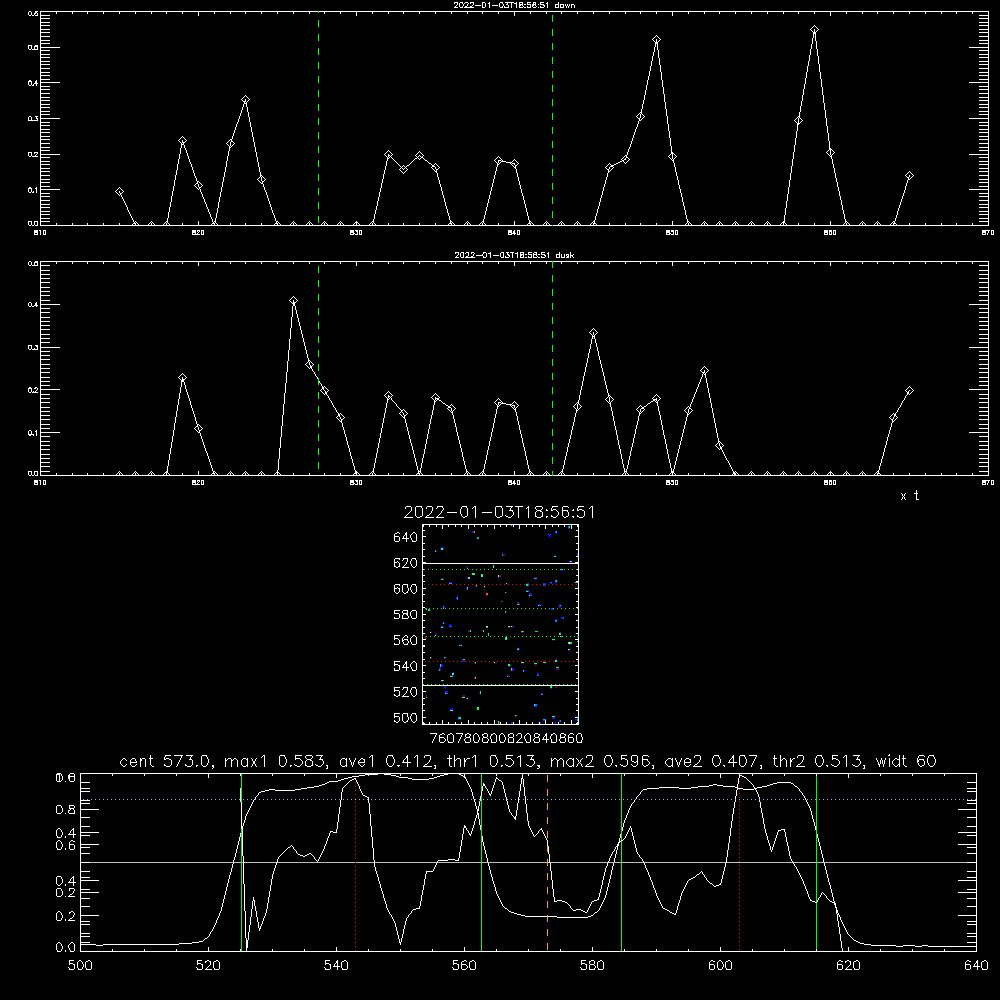Click the solid horizontal mid-line in the bottom plot
The image size is (1000, 1000).
[528, 862]
